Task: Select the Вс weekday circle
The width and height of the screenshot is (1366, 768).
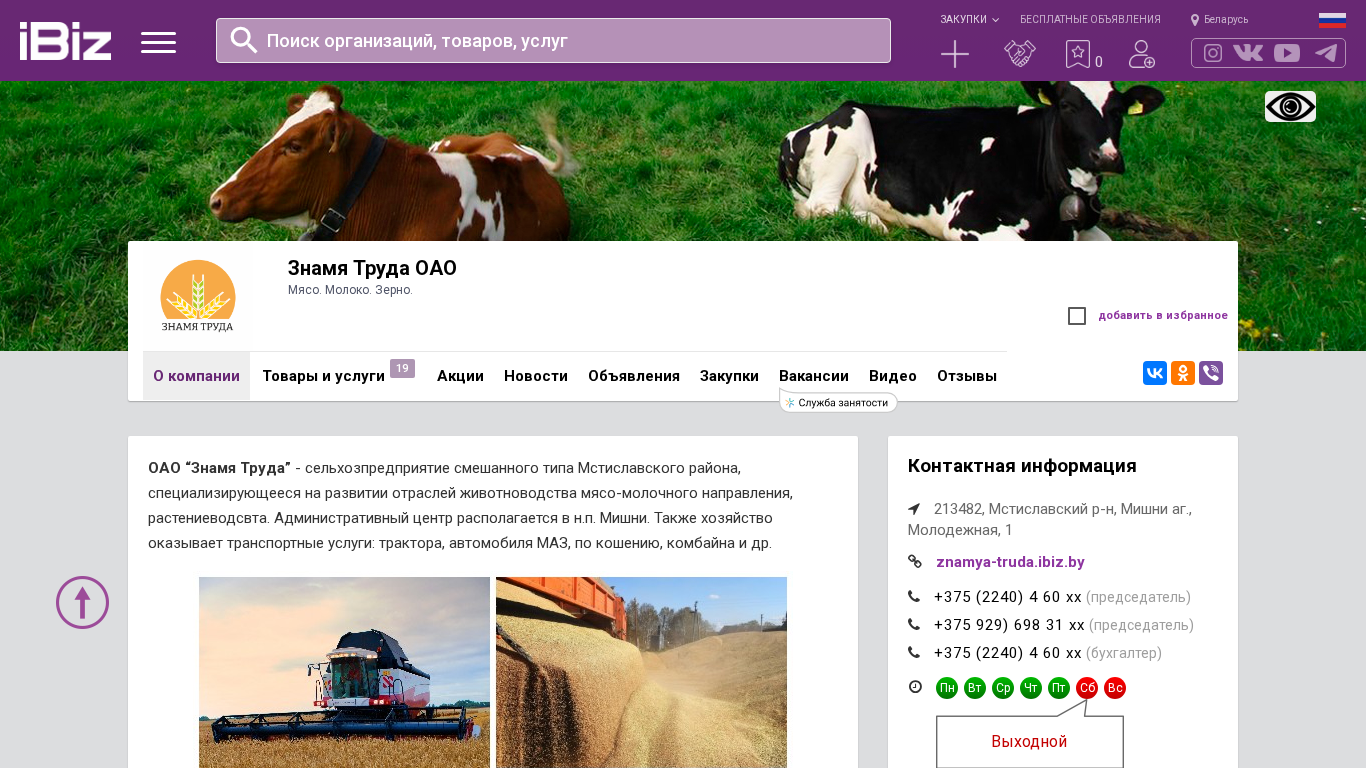Action: point(1115,688)
